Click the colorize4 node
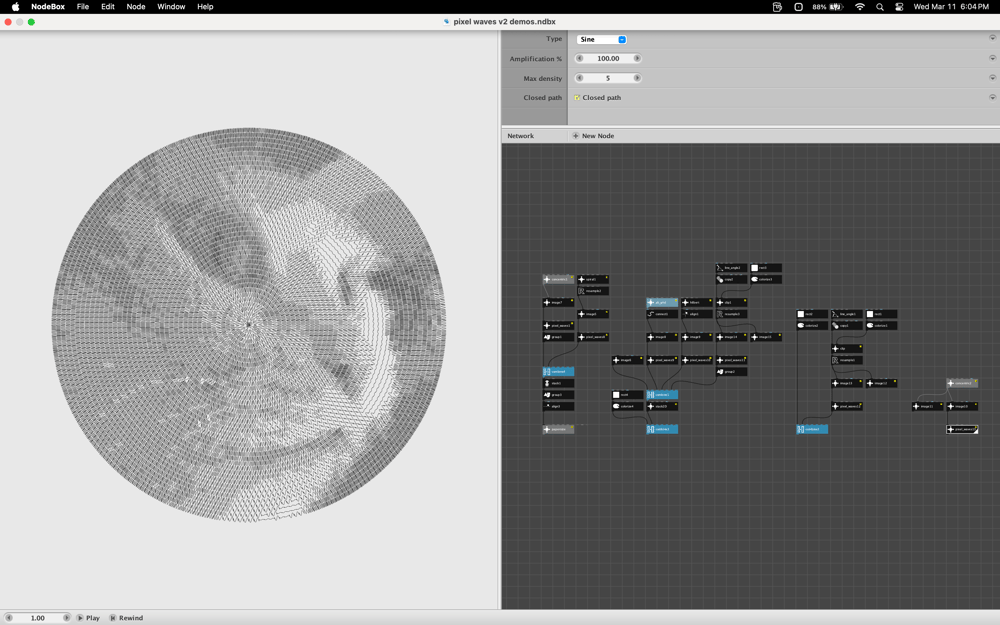1000x625 pixels. pos(628,406)
